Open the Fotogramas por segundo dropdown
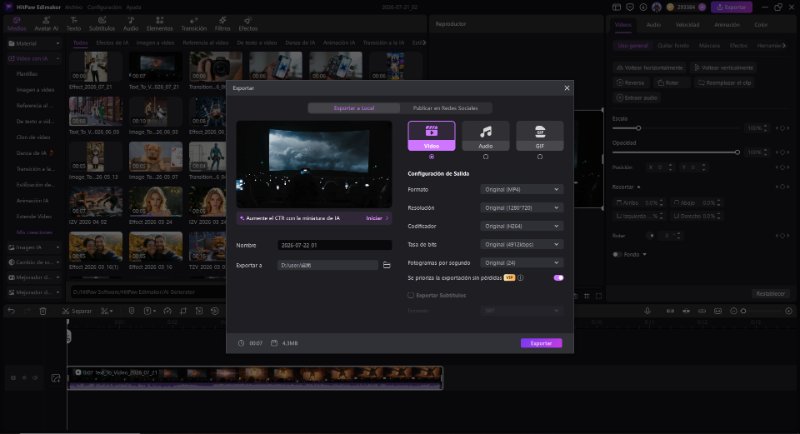 point(521,263)
